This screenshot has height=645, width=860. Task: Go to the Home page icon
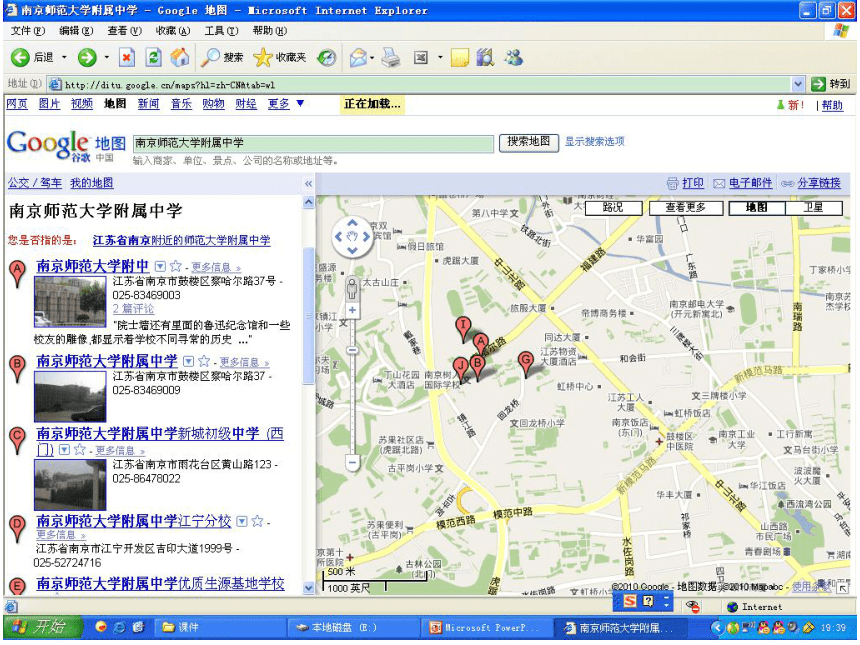tap(180, 57)
